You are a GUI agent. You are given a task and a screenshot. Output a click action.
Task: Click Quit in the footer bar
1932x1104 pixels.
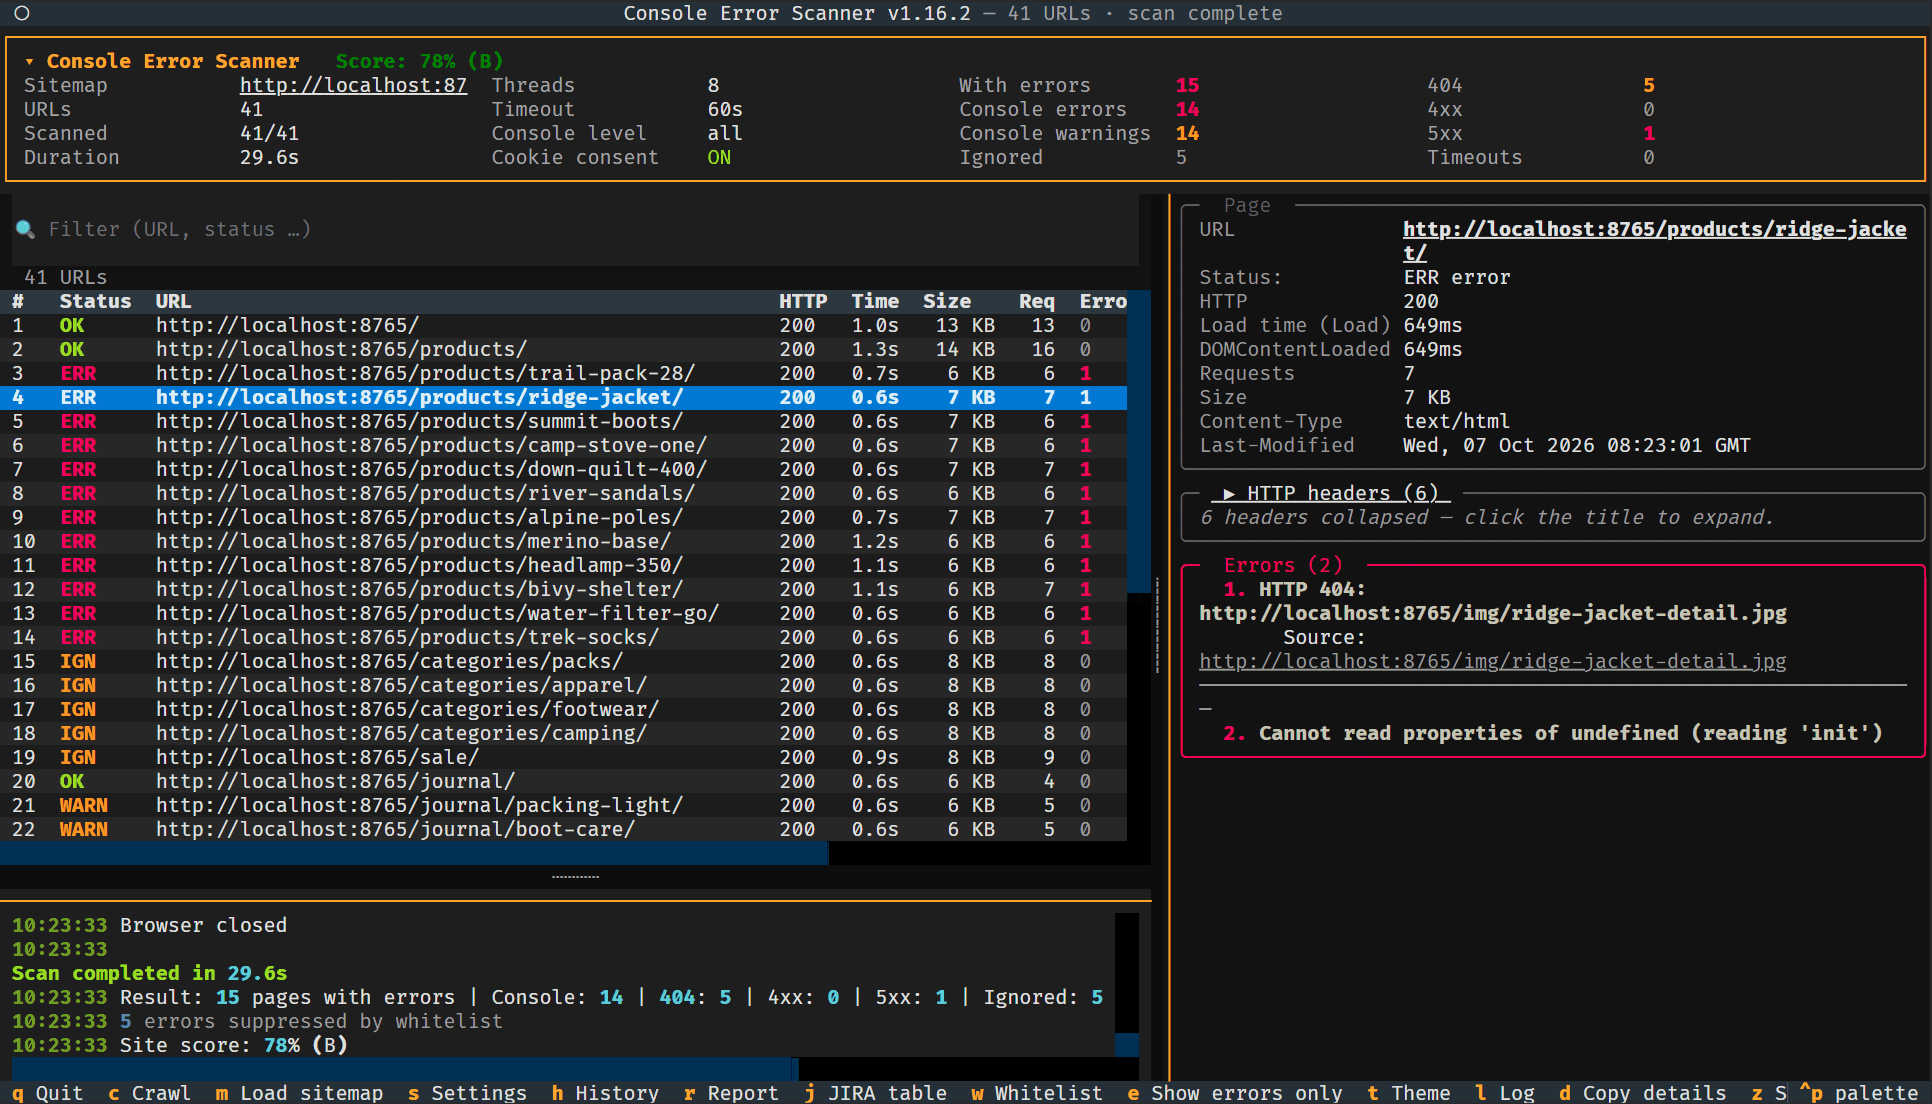click(x=48, y=1093)
